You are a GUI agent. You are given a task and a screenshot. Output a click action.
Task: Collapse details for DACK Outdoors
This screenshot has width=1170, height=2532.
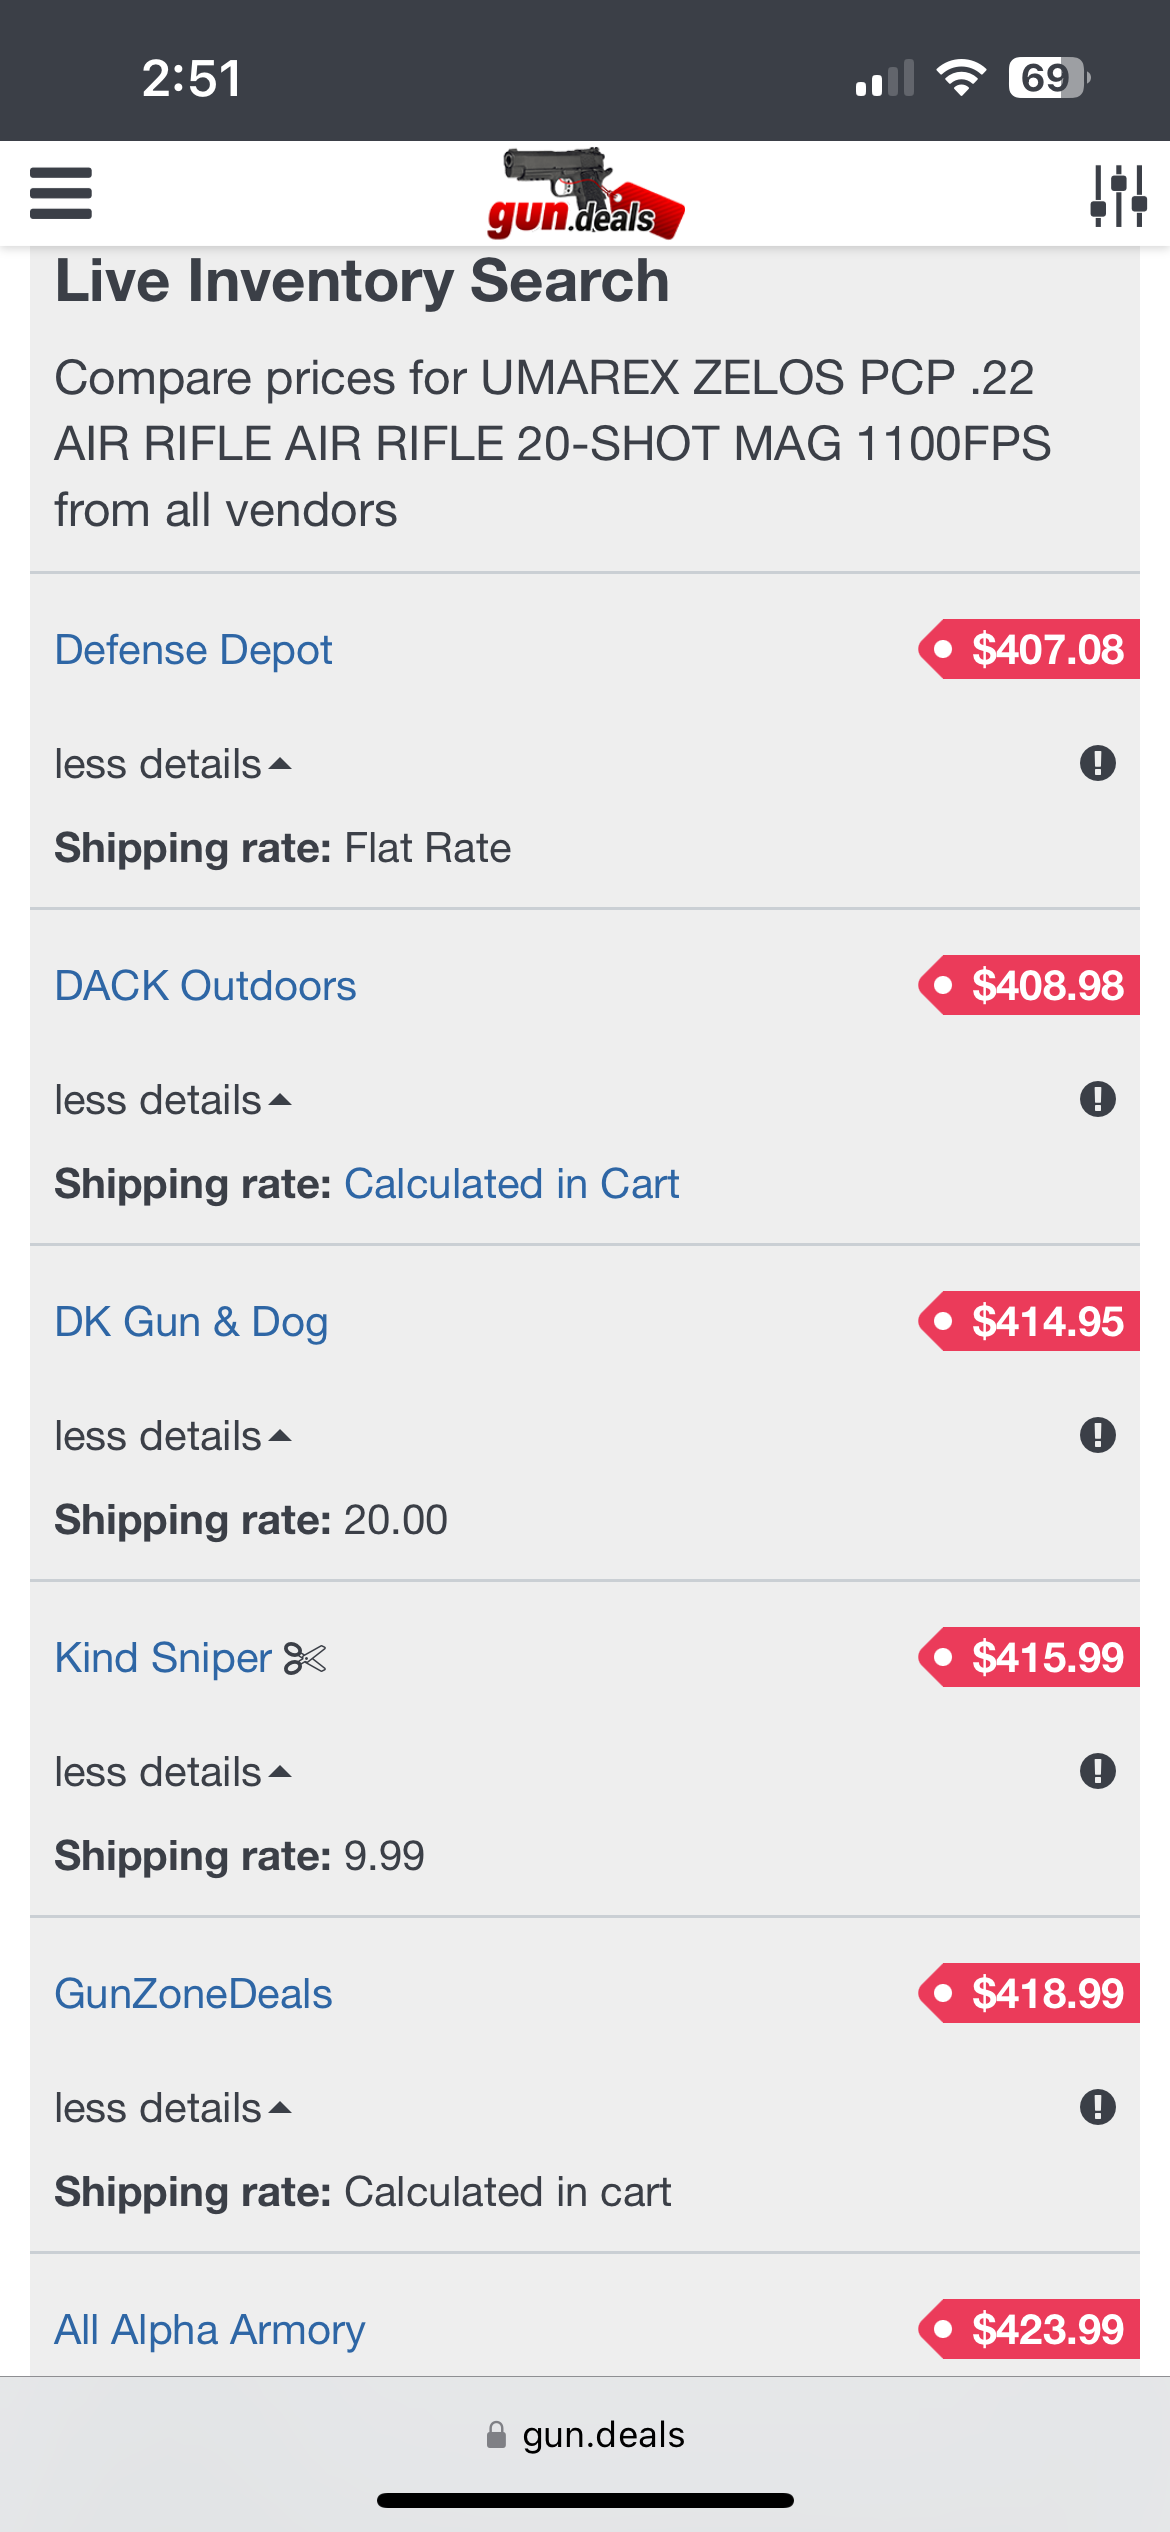pyautogui.click(x=173, y=1100)
